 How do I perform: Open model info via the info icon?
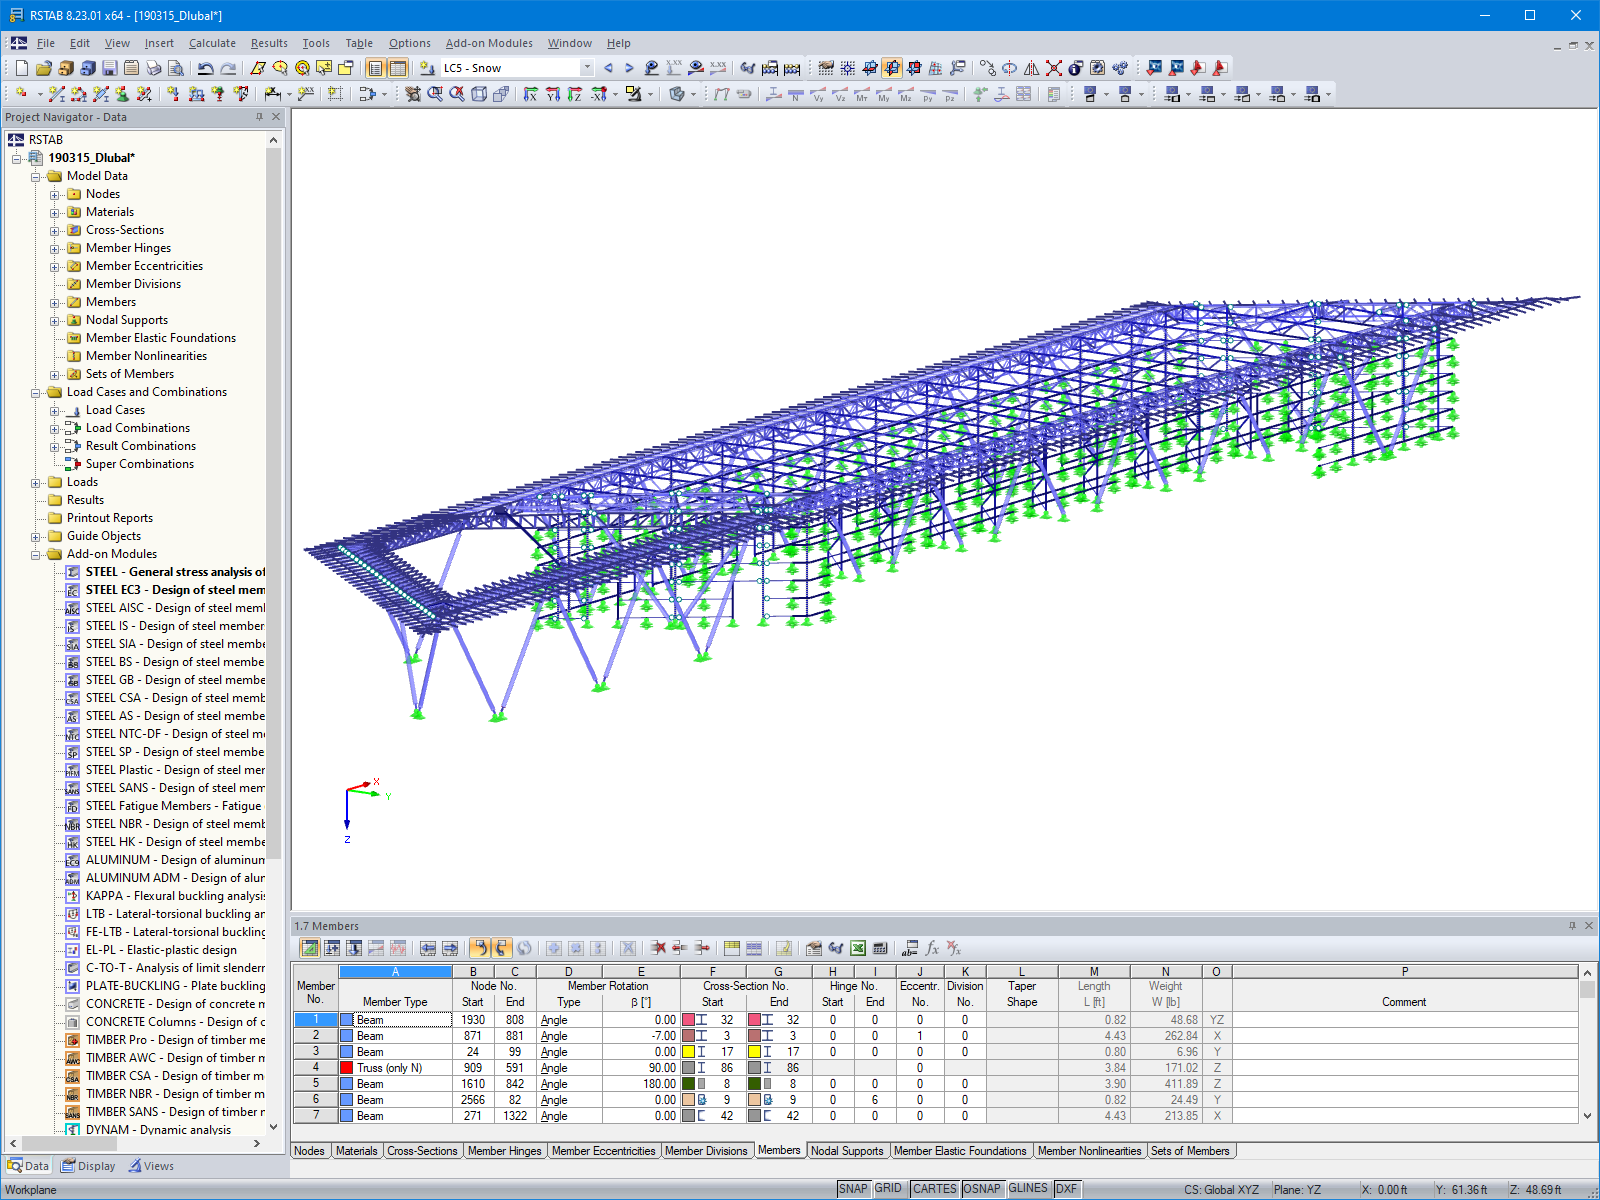[x=1075, y=68]
